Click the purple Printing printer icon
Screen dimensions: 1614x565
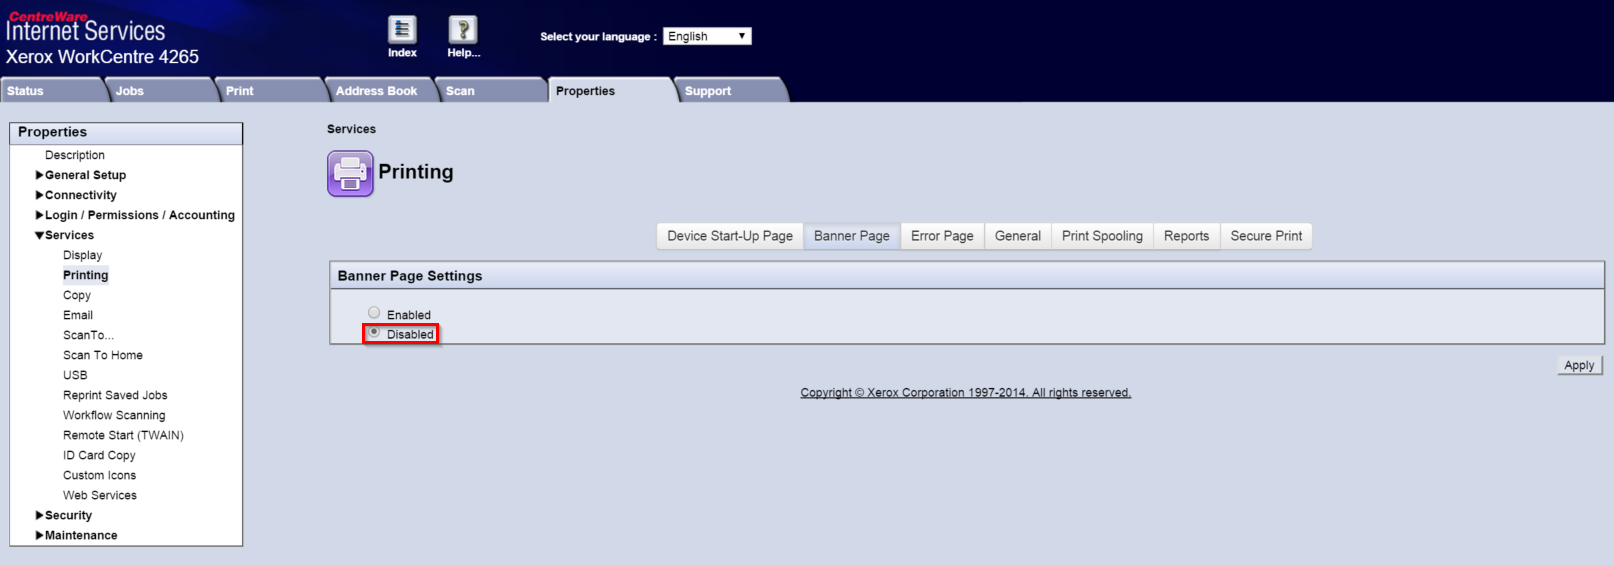[350, 174]
